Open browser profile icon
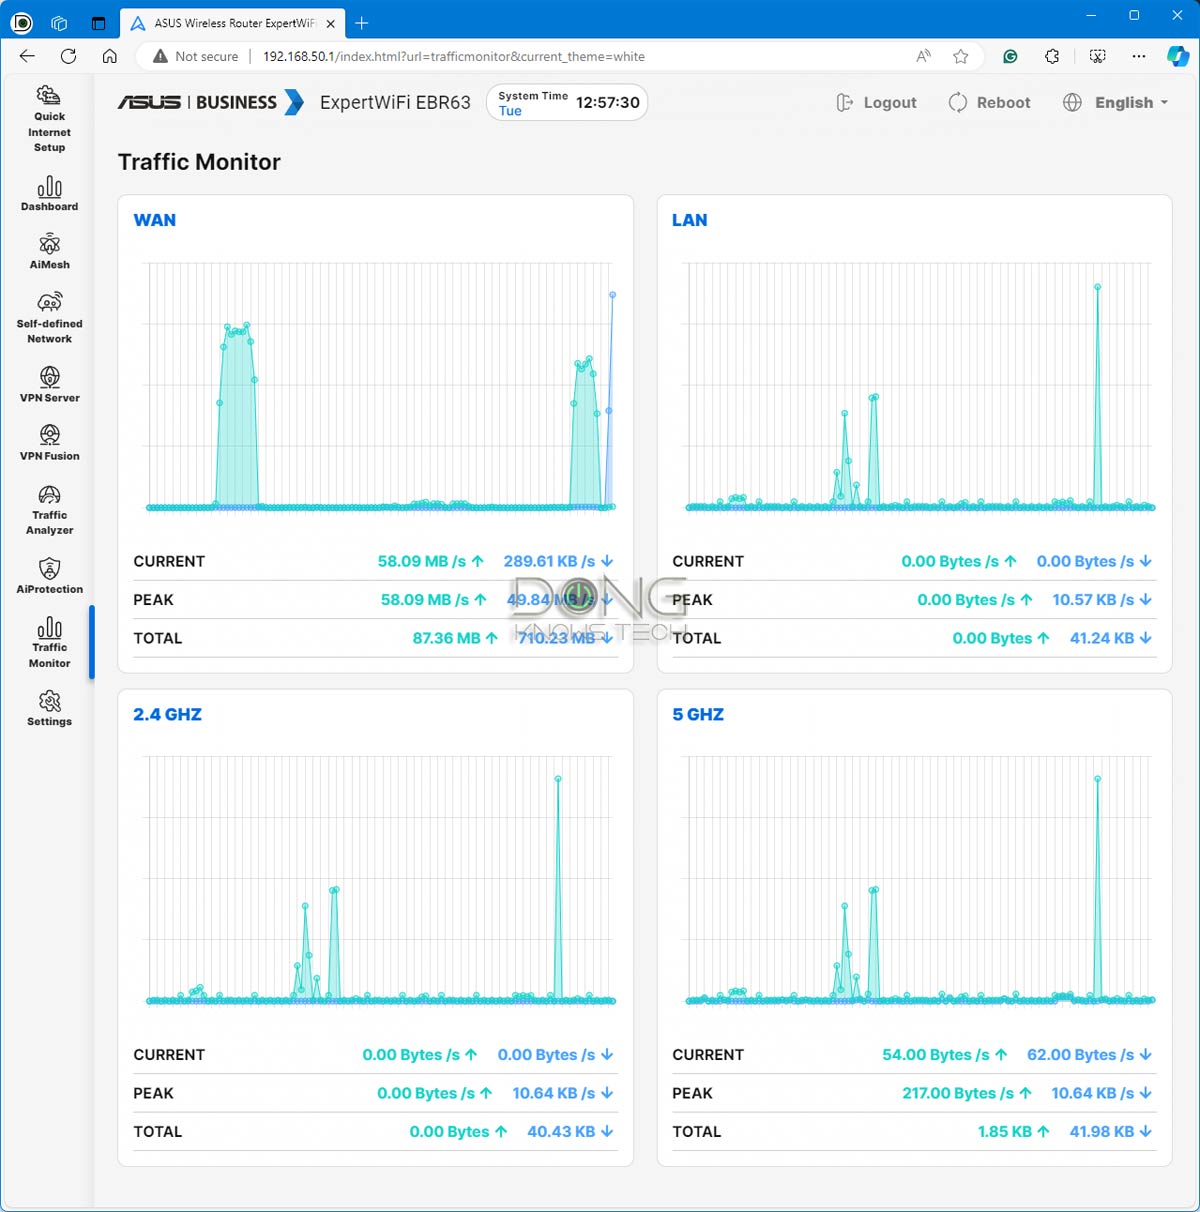This screenshot has width=1200, height=1212. [x=21, y=22]
